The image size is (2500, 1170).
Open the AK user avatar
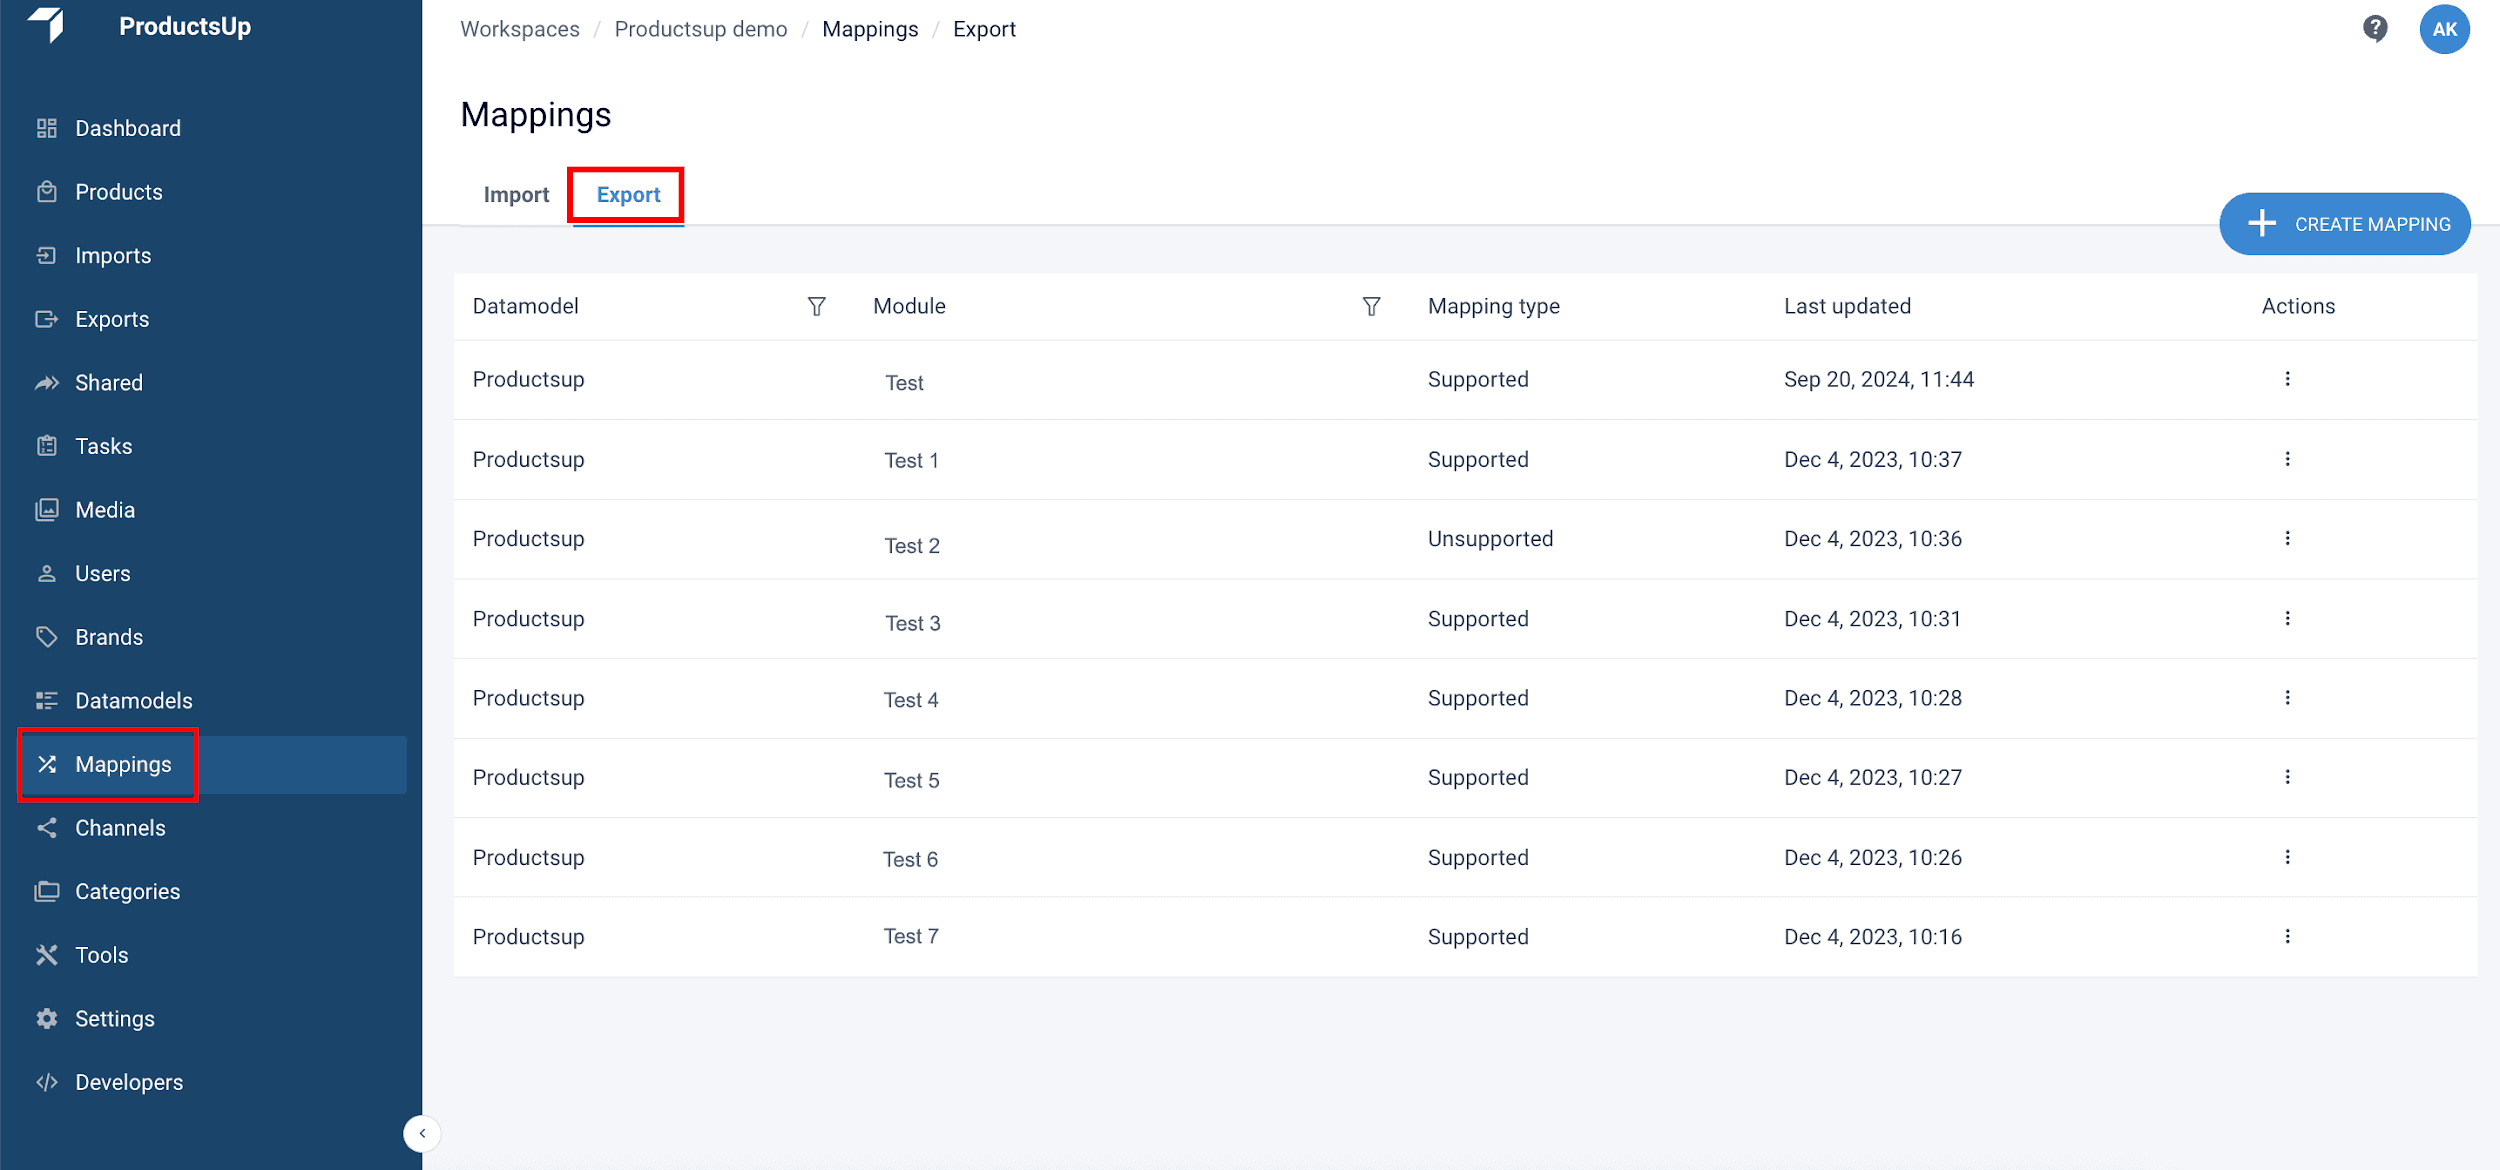tap(2444, 29)
